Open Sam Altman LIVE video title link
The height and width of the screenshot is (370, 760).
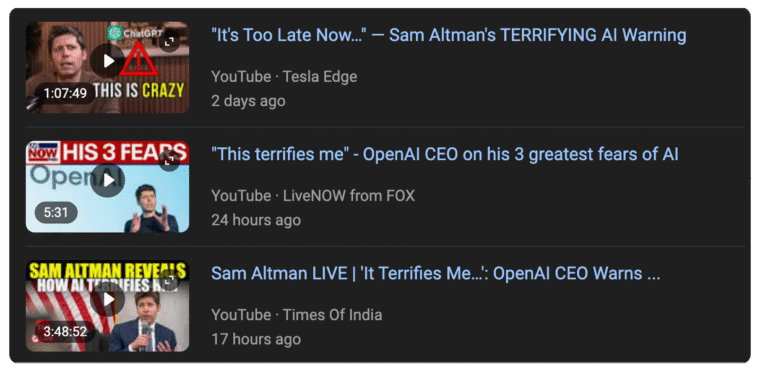coord(436,274)
